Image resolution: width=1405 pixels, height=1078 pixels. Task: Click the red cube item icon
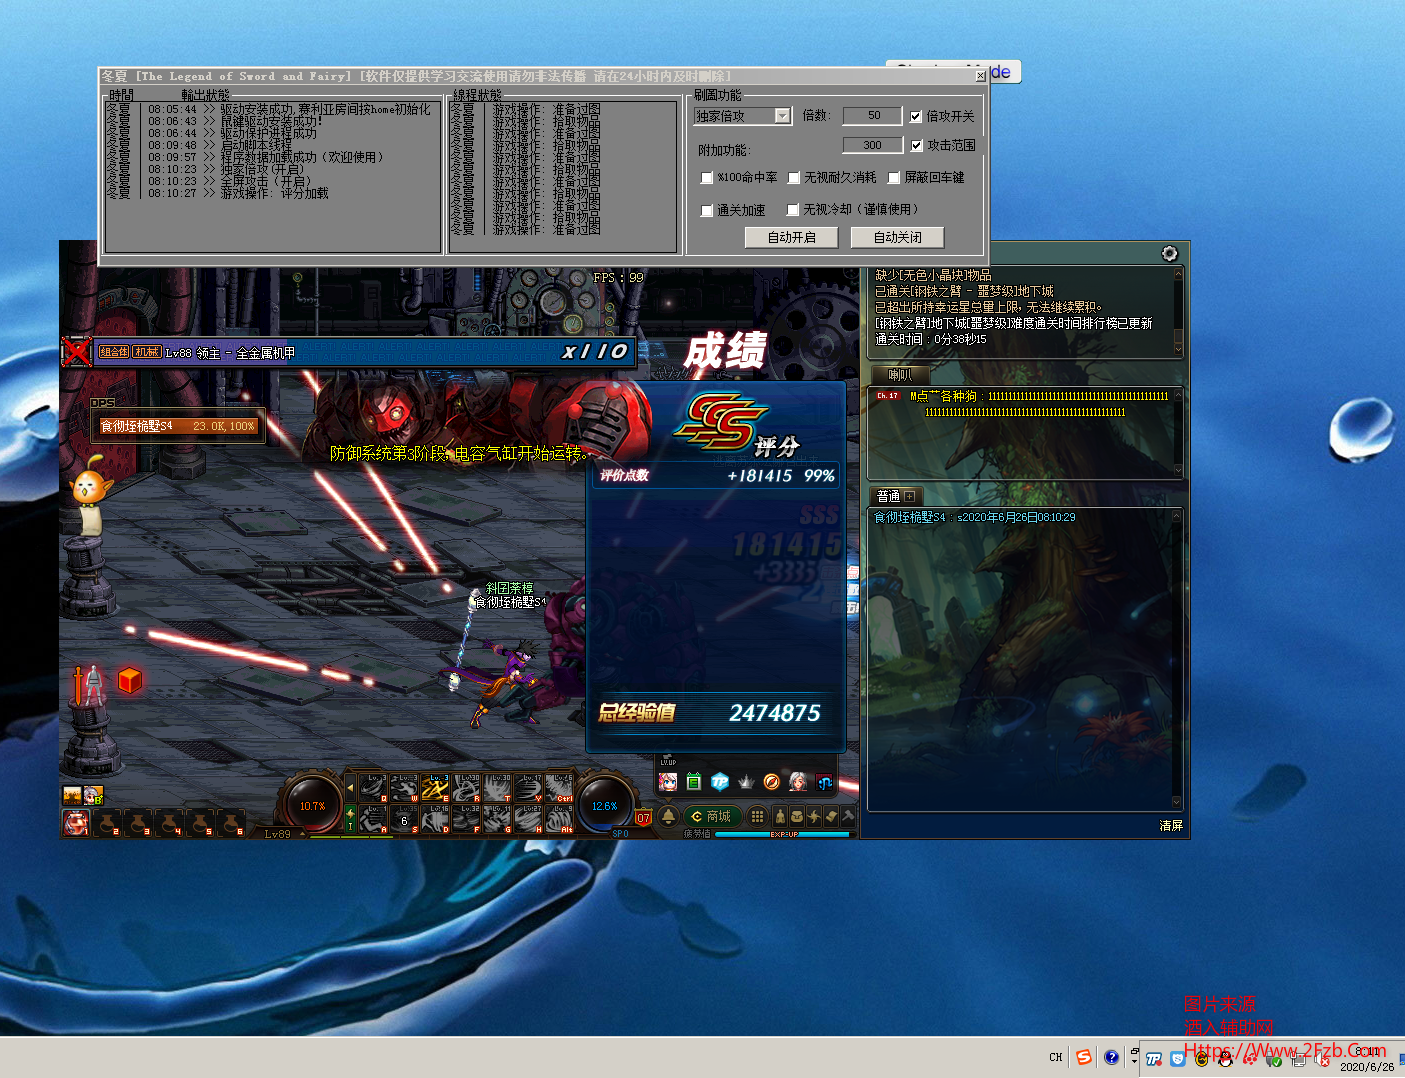pos(130,681)
